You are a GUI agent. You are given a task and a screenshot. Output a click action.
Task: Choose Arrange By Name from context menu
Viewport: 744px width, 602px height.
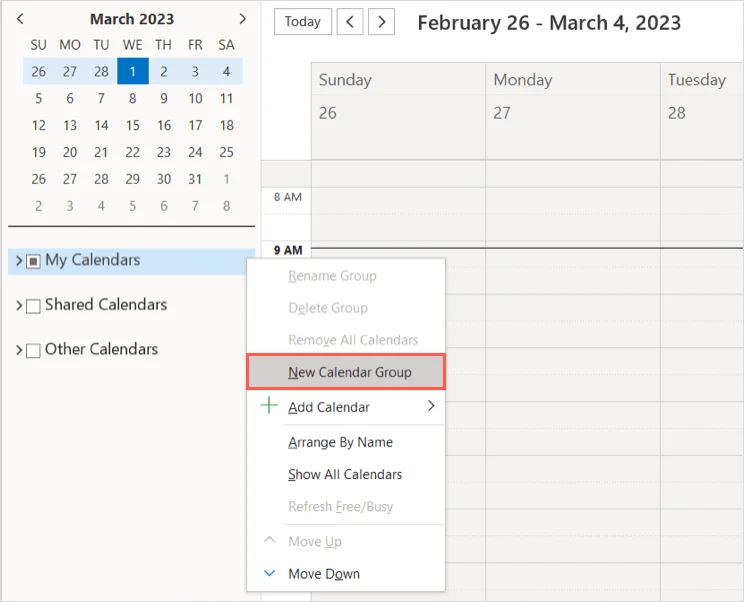[340, 442]
